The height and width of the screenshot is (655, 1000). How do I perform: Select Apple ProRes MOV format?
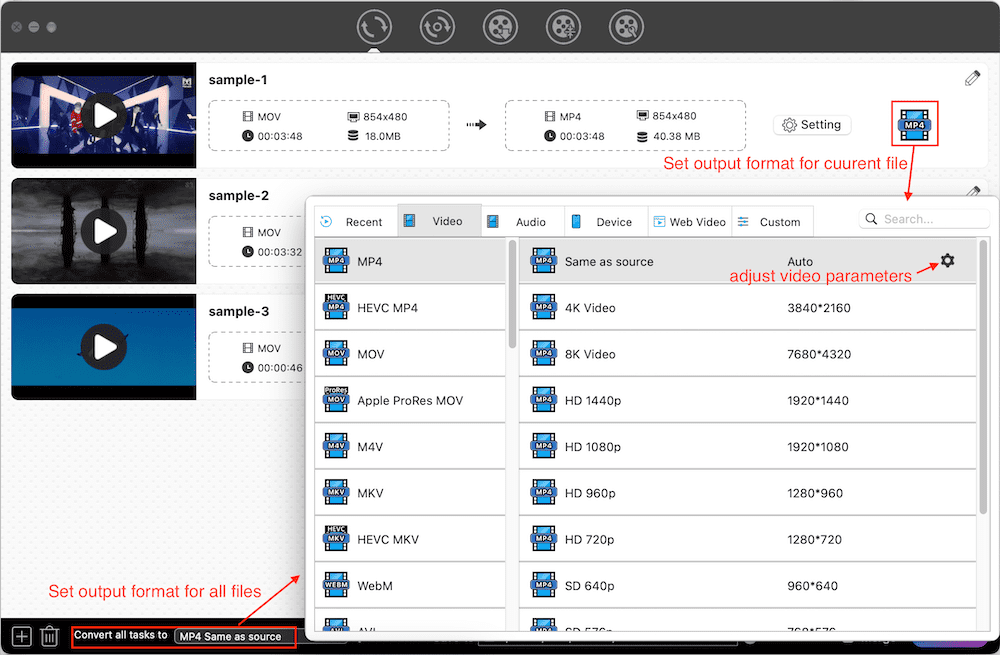pyautogui.click(x=410, y=400)
